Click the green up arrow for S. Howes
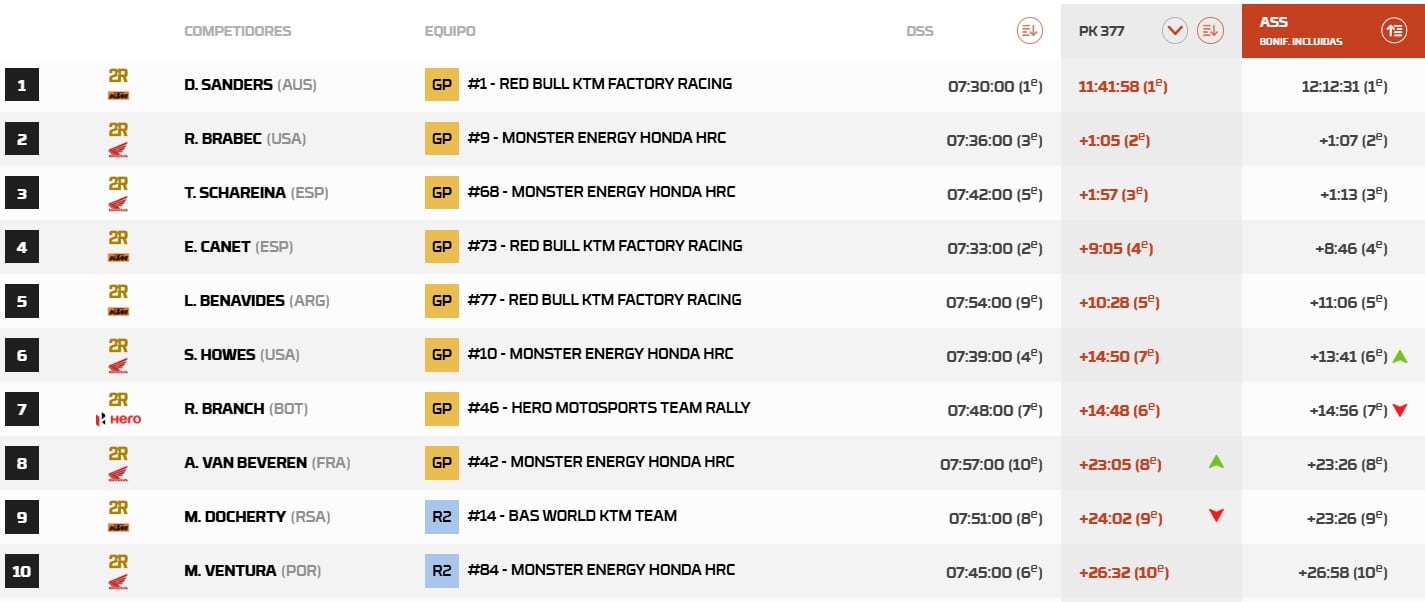Viewport: 1425px width, 602px height. (x=1400, y=356)
